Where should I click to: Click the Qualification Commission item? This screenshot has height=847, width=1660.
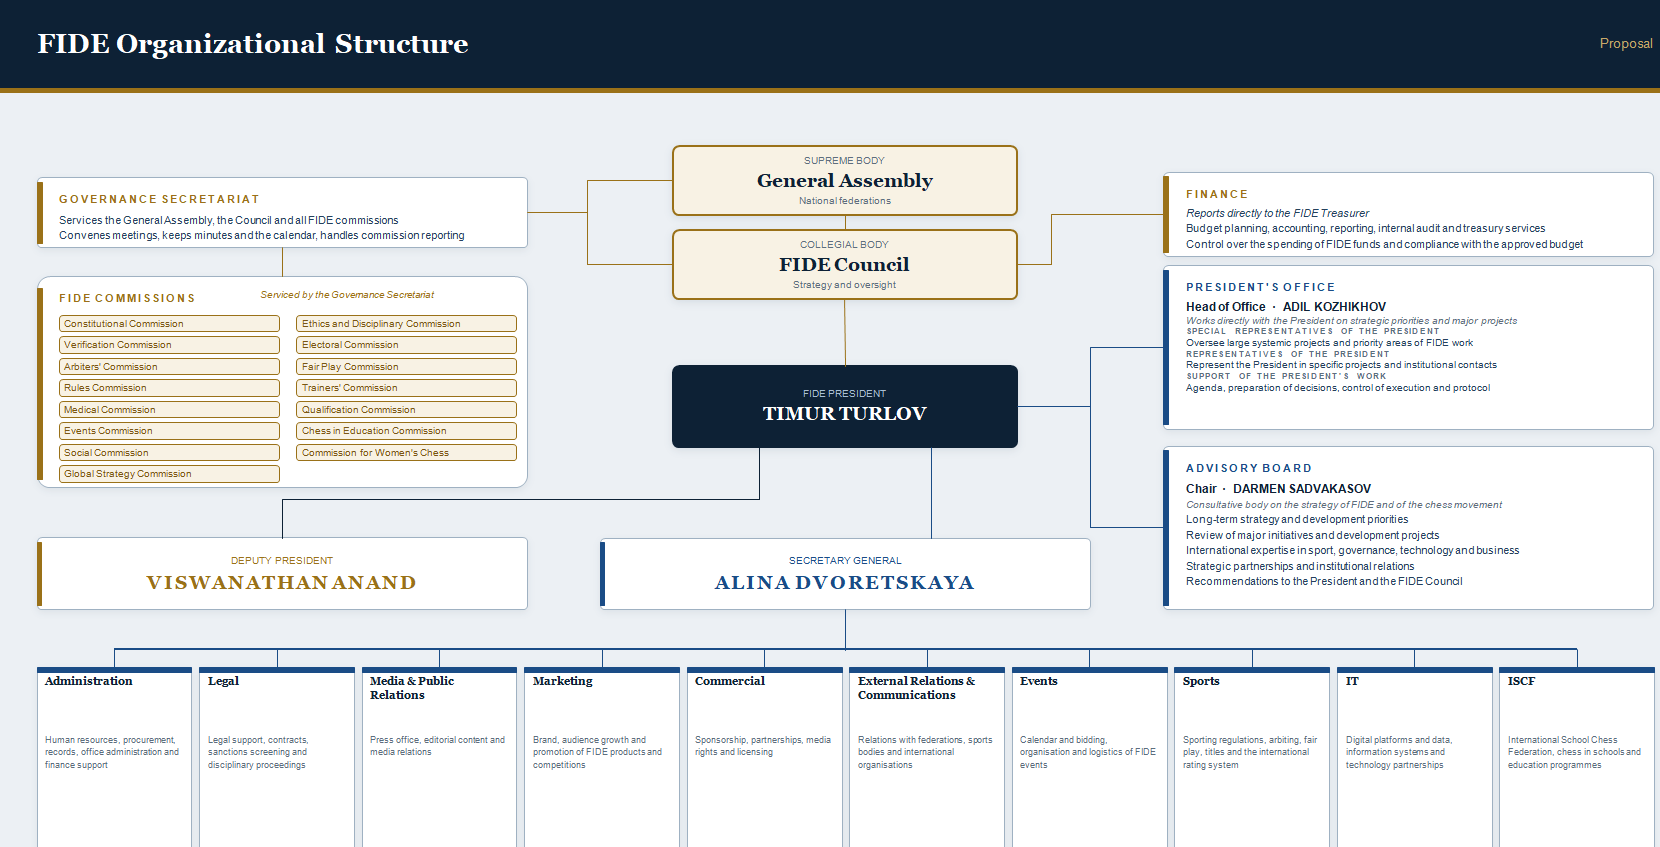click(406, 410)
